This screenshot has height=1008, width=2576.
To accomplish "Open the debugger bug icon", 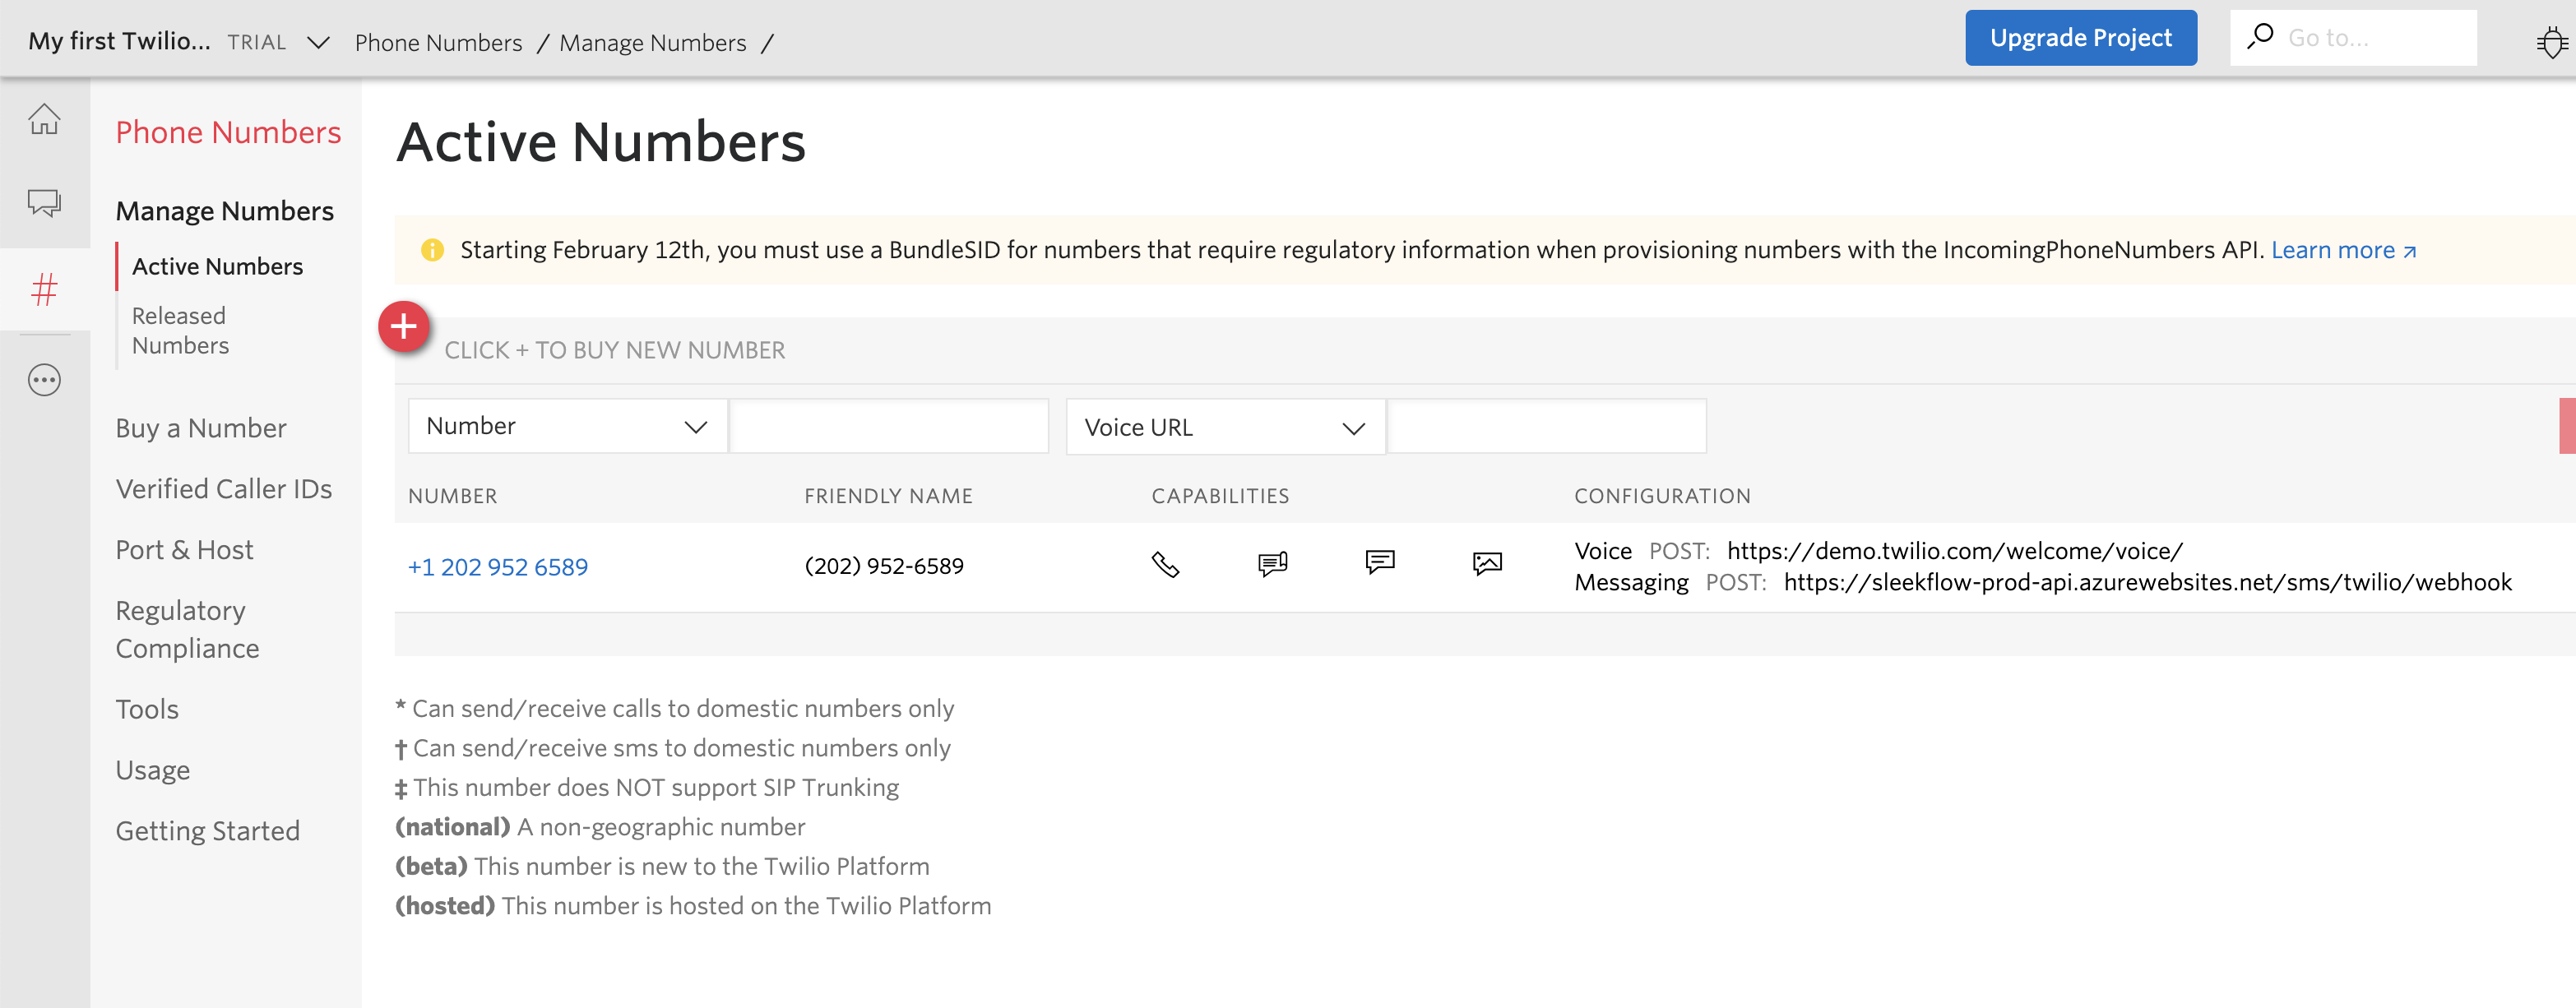I will (2552, 42).
